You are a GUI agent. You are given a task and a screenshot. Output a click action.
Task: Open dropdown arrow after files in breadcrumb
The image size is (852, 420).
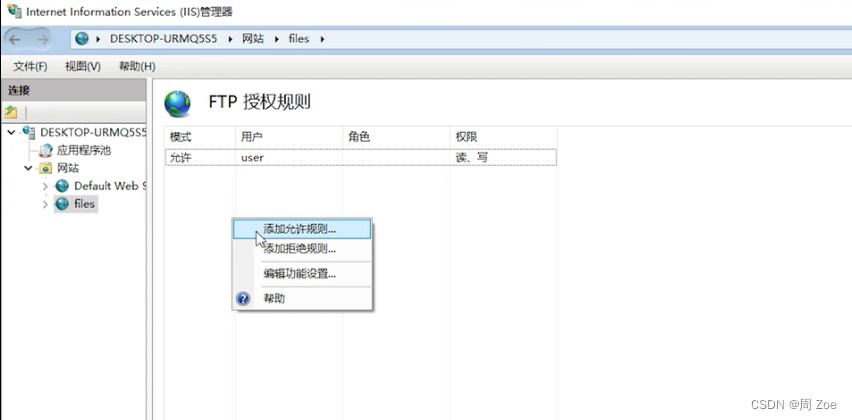(322, 39)
